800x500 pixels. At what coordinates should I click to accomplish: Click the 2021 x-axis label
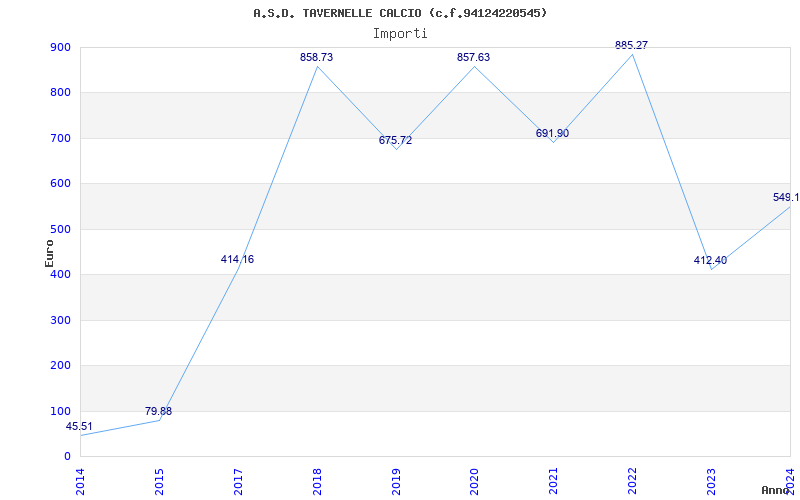click(x=554, y=481)
